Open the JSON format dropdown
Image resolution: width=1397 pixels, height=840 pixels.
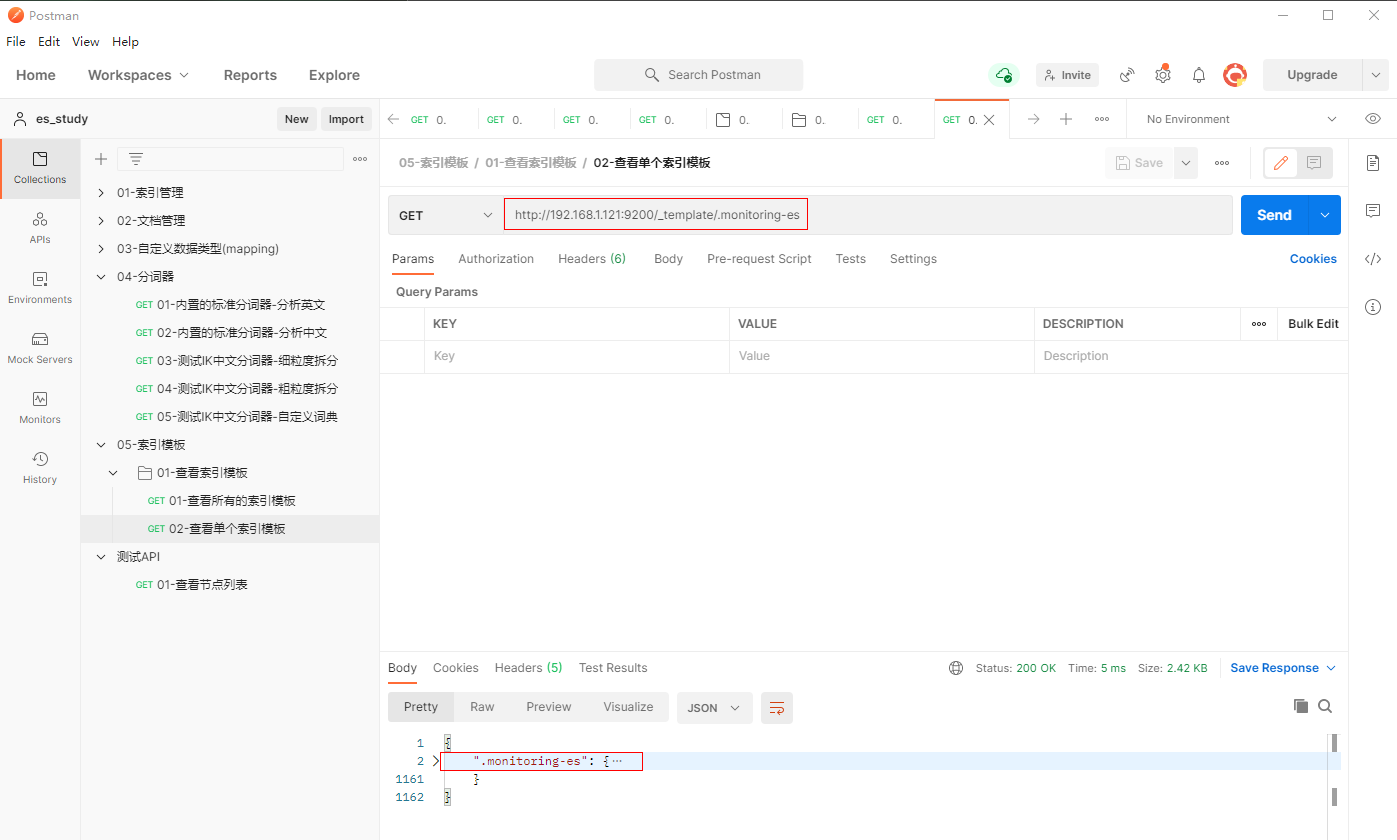714,707
